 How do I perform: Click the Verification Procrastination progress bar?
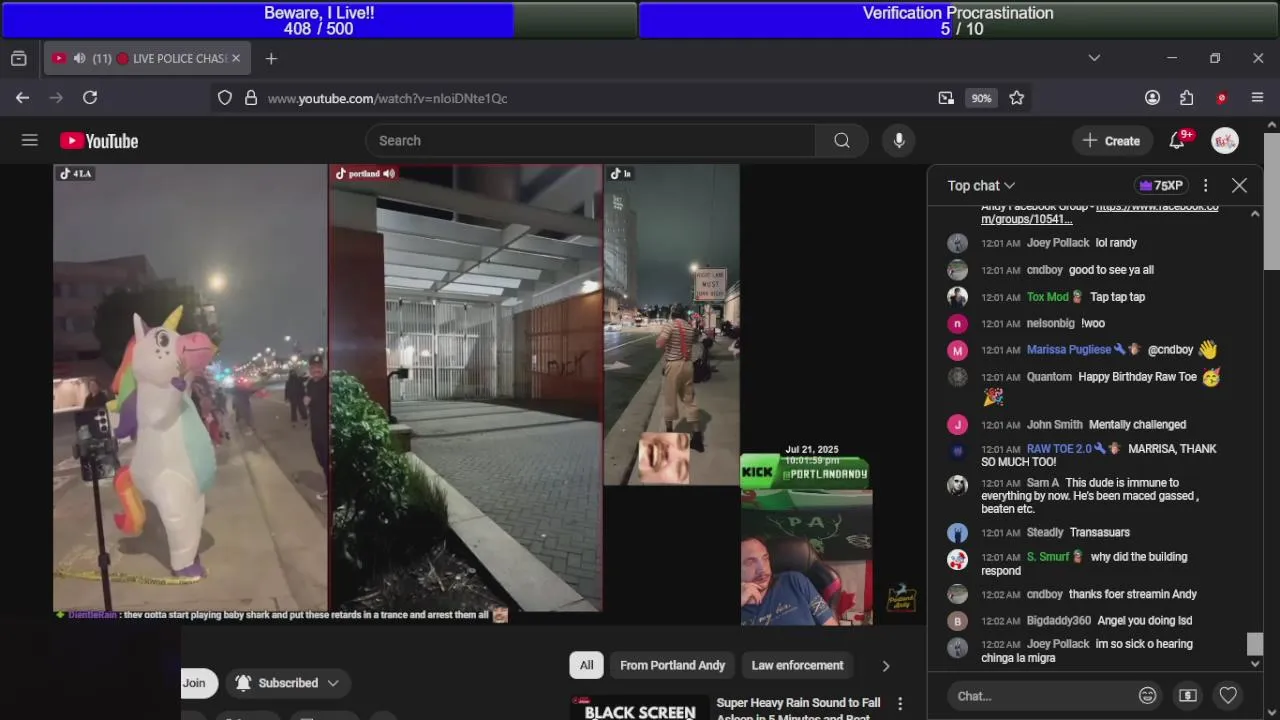(x=958, y=20)
